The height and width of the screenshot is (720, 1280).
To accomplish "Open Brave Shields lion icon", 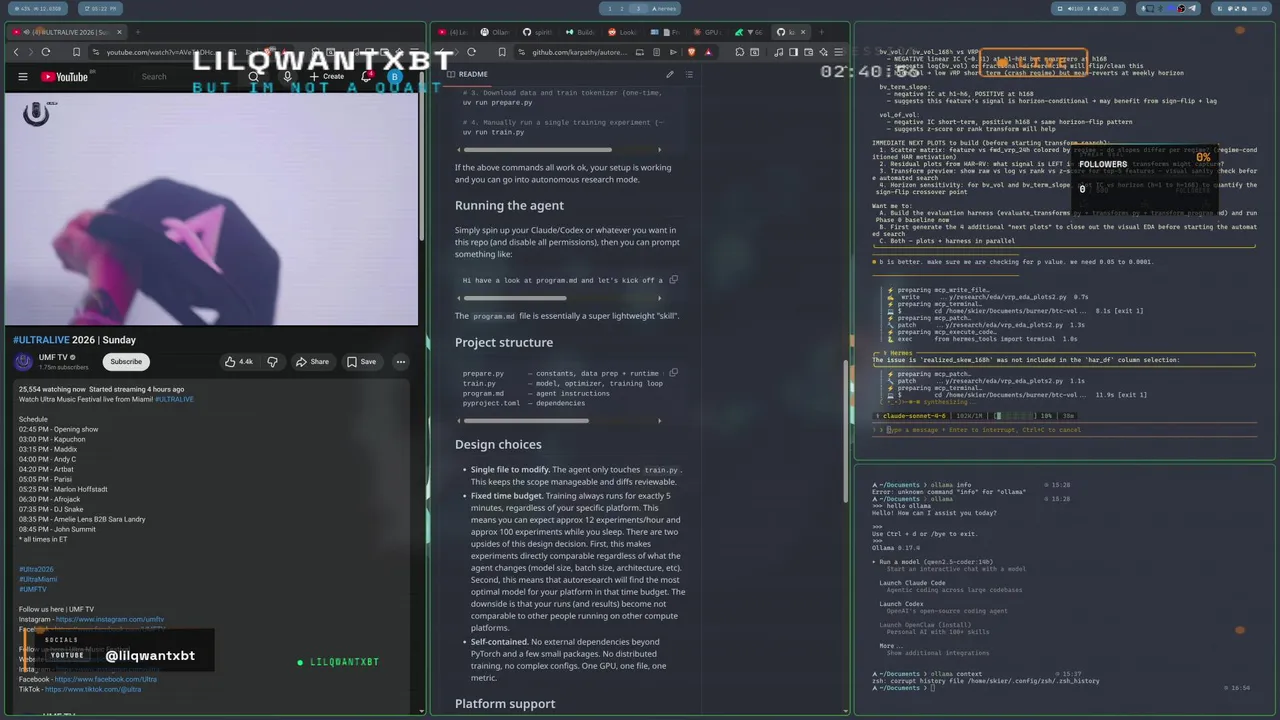I will (x=691, y=52).
